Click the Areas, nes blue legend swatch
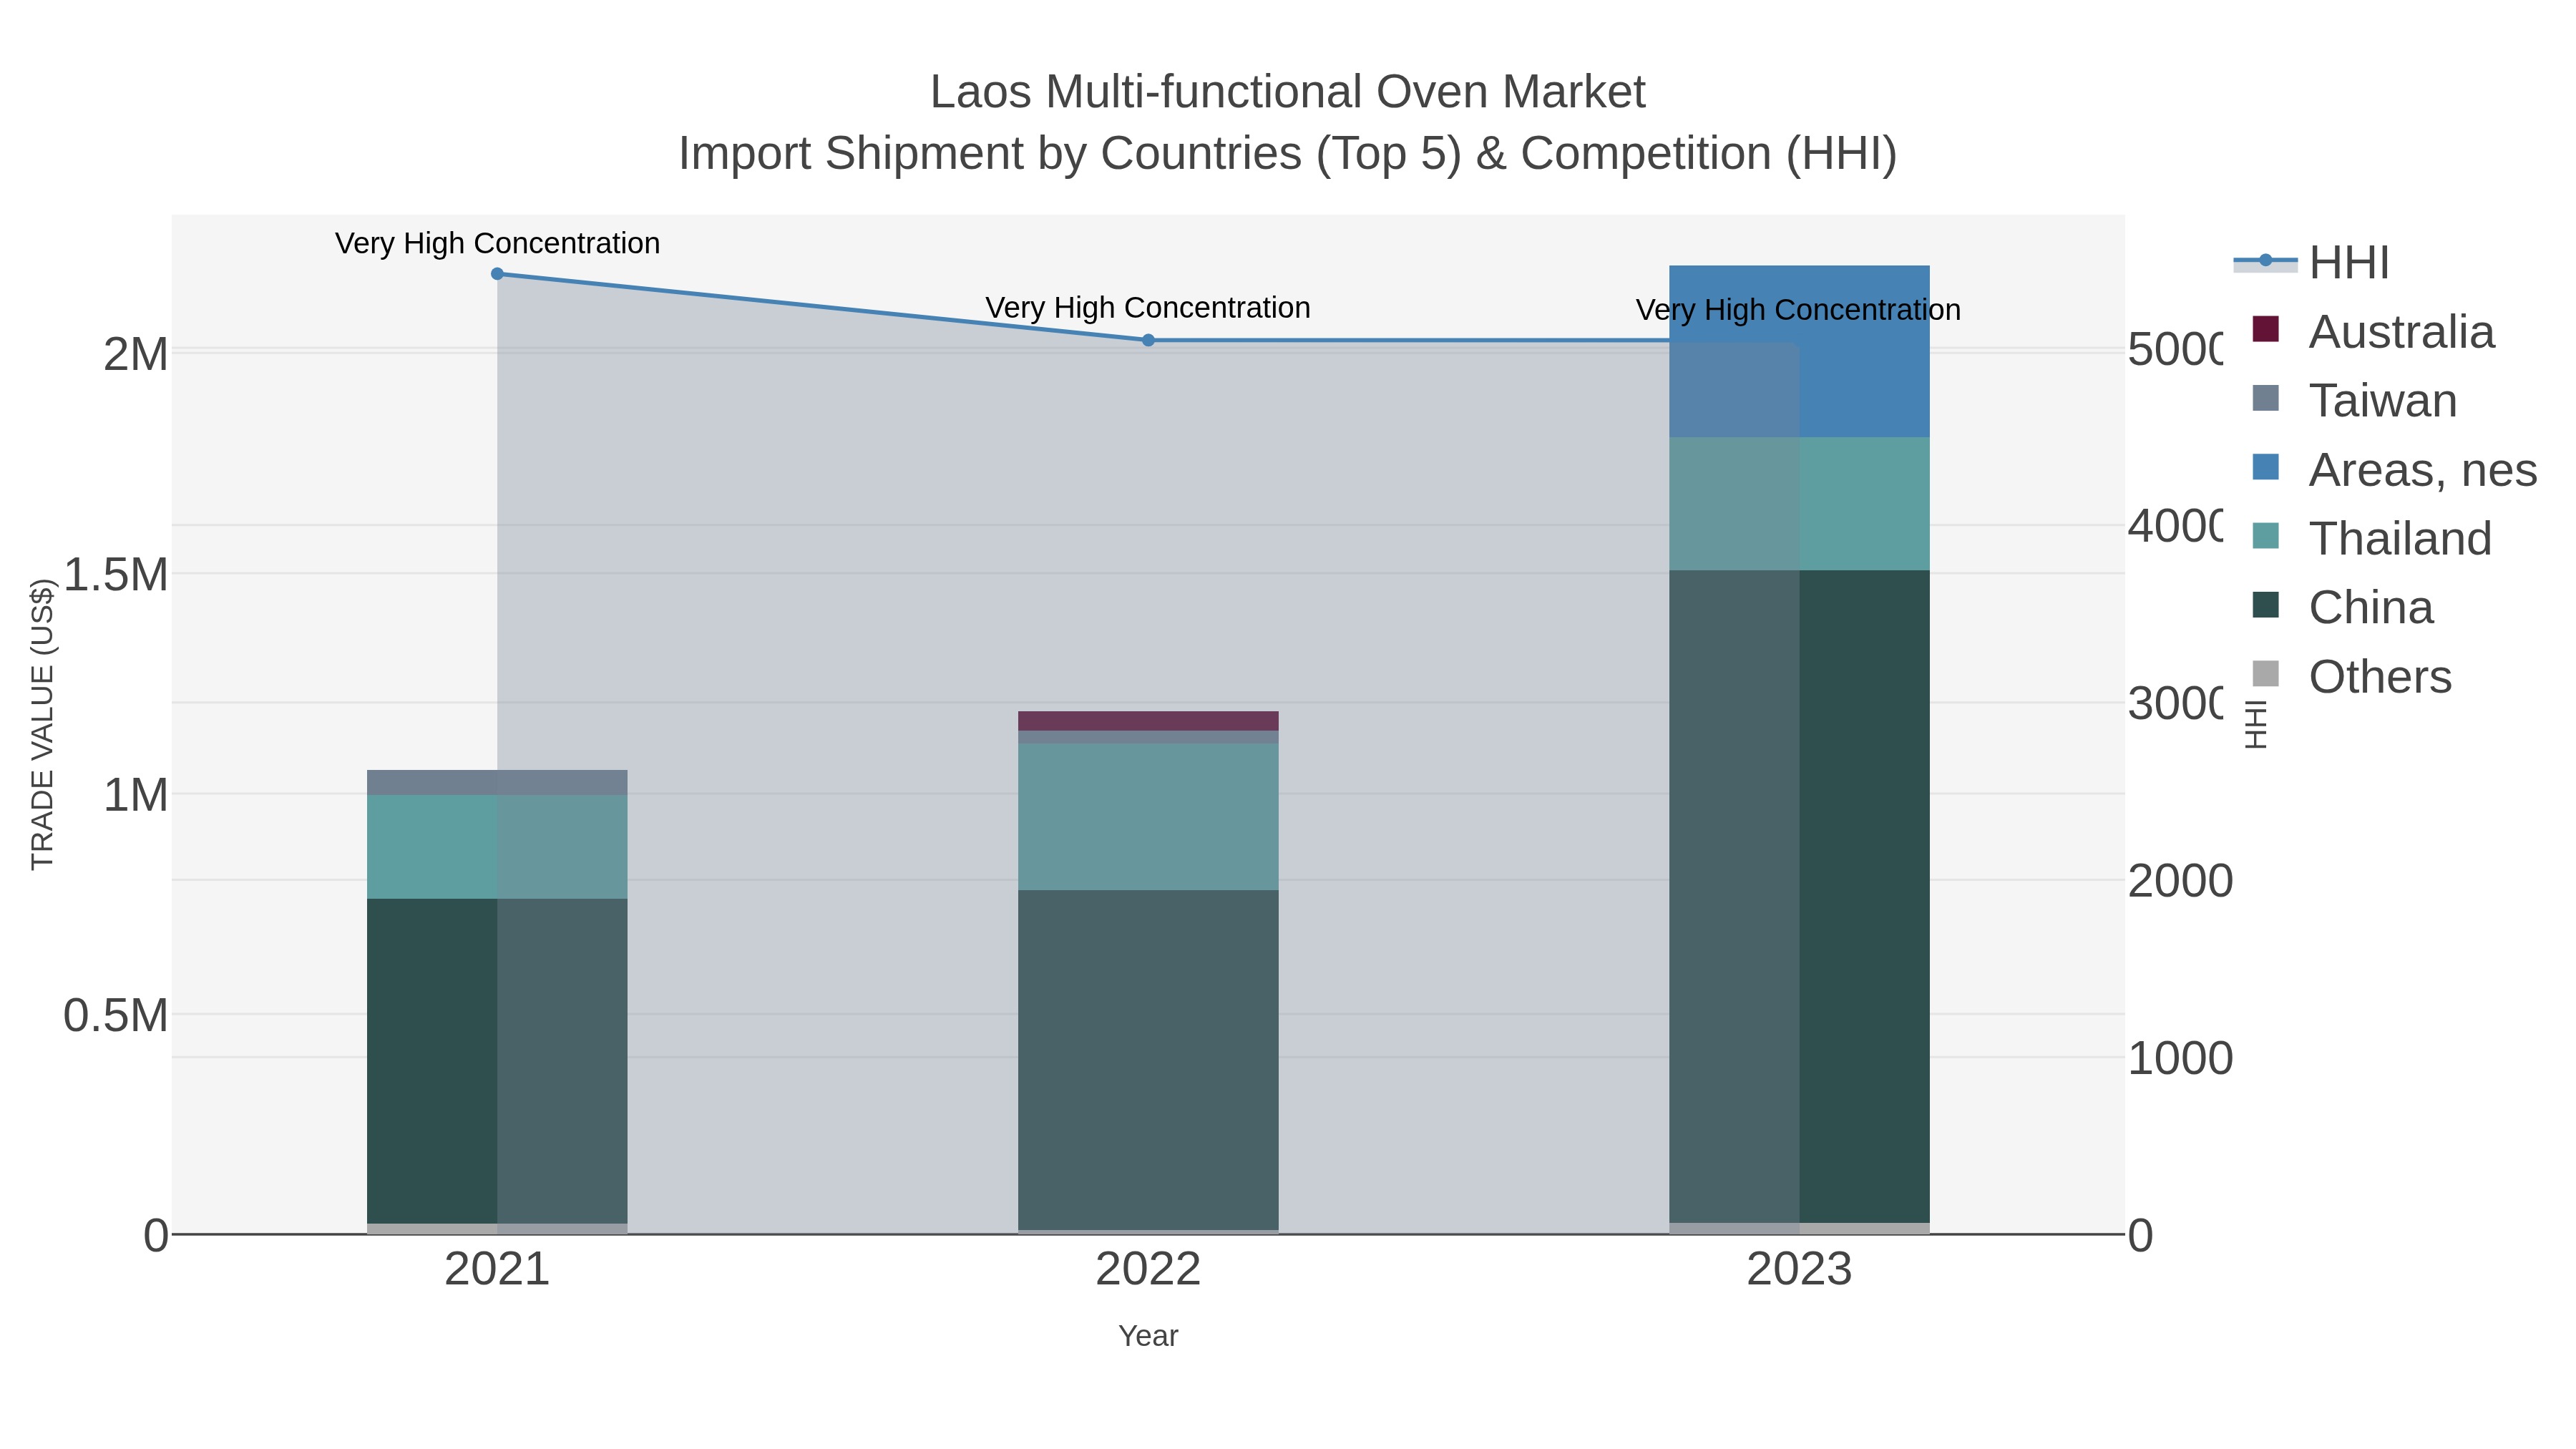This screenshot has width=2576, height=1449. 2265,467
